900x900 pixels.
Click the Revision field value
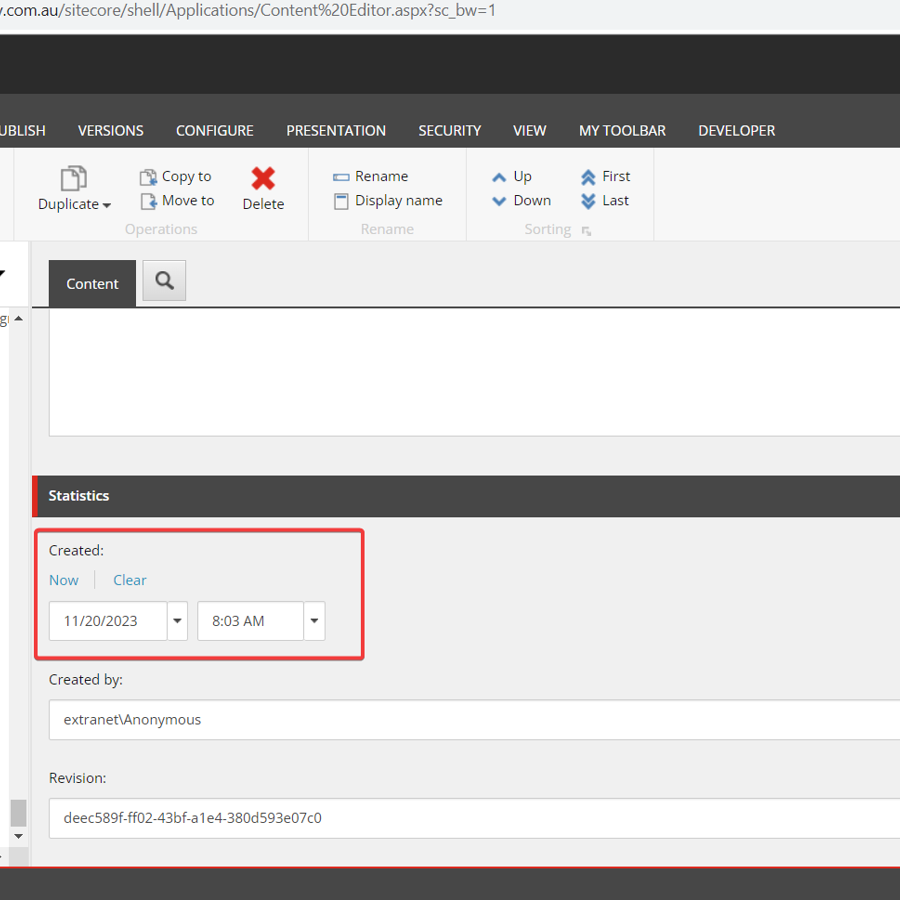tap(474, 818)
